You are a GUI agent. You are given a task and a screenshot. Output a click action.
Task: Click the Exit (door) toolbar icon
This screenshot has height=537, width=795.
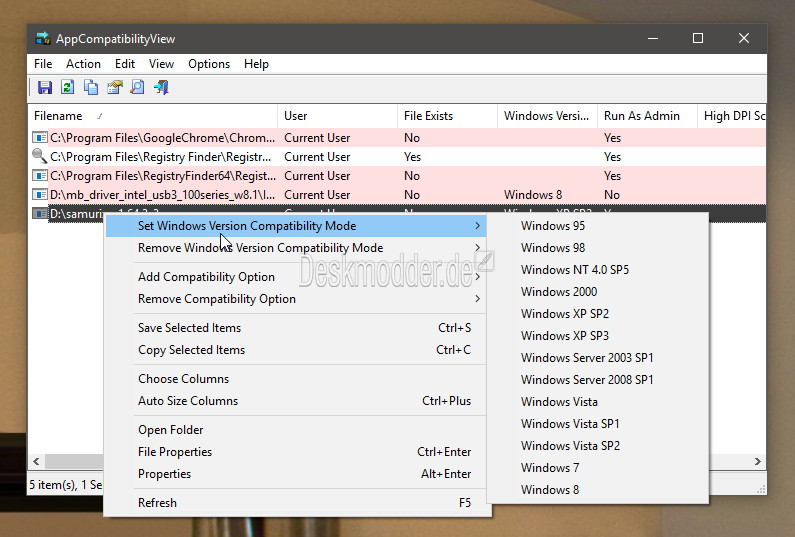click(161, 88)
